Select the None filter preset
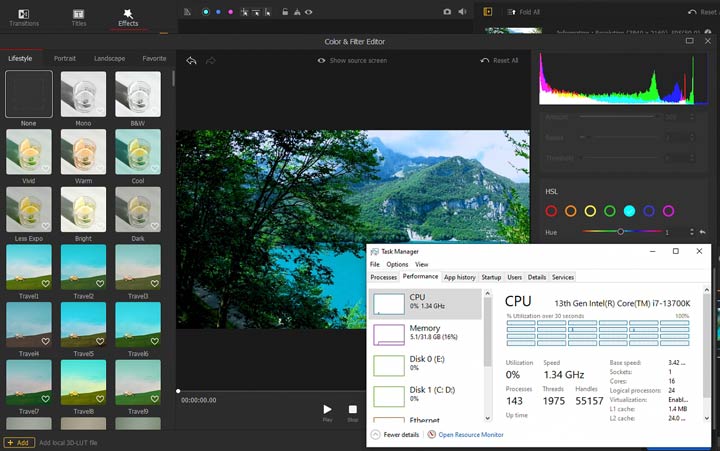This screenshot has width=720, height=451. [28, 94]
